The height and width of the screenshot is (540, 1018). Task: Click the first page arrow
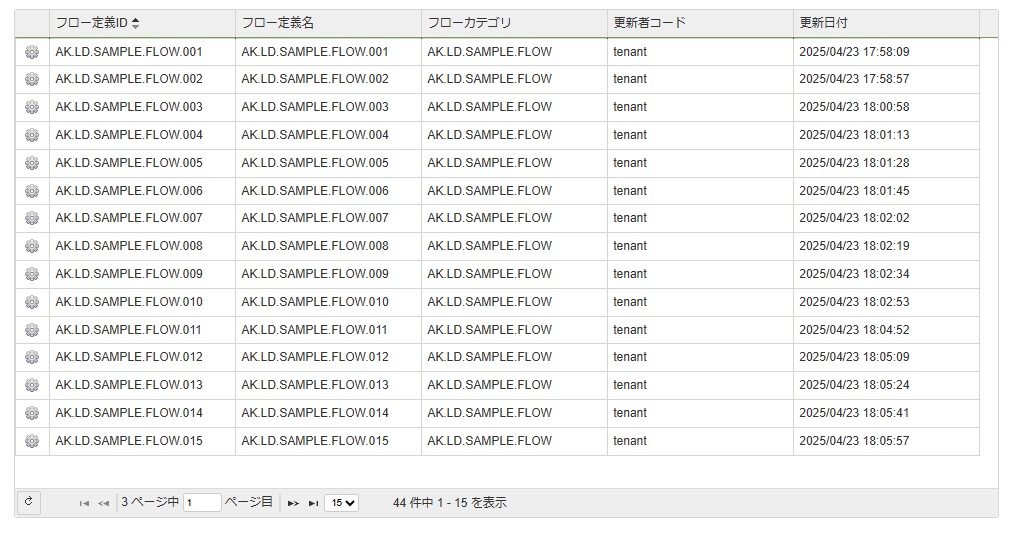pyautogui.click(x=84, y=503)
